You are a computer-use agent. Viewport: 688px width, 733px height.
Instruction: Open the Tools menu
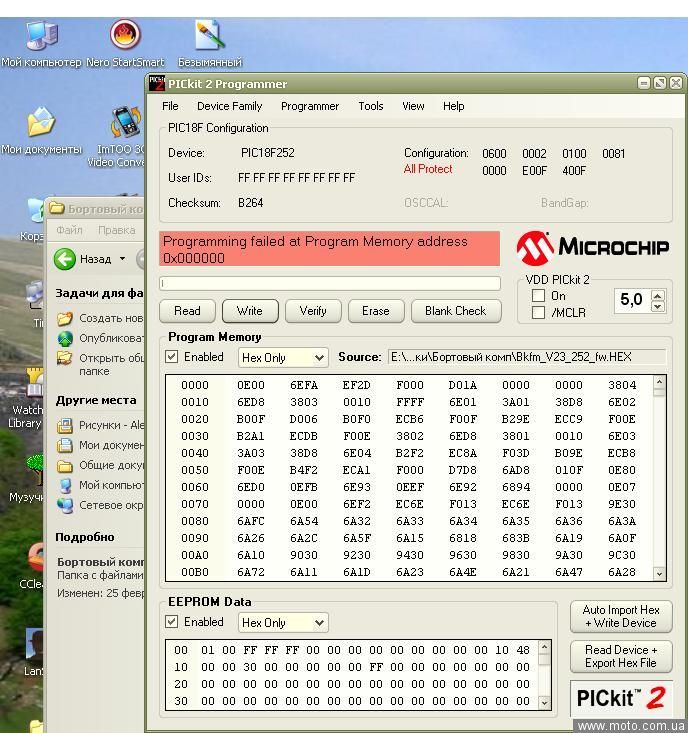point(371,106)
